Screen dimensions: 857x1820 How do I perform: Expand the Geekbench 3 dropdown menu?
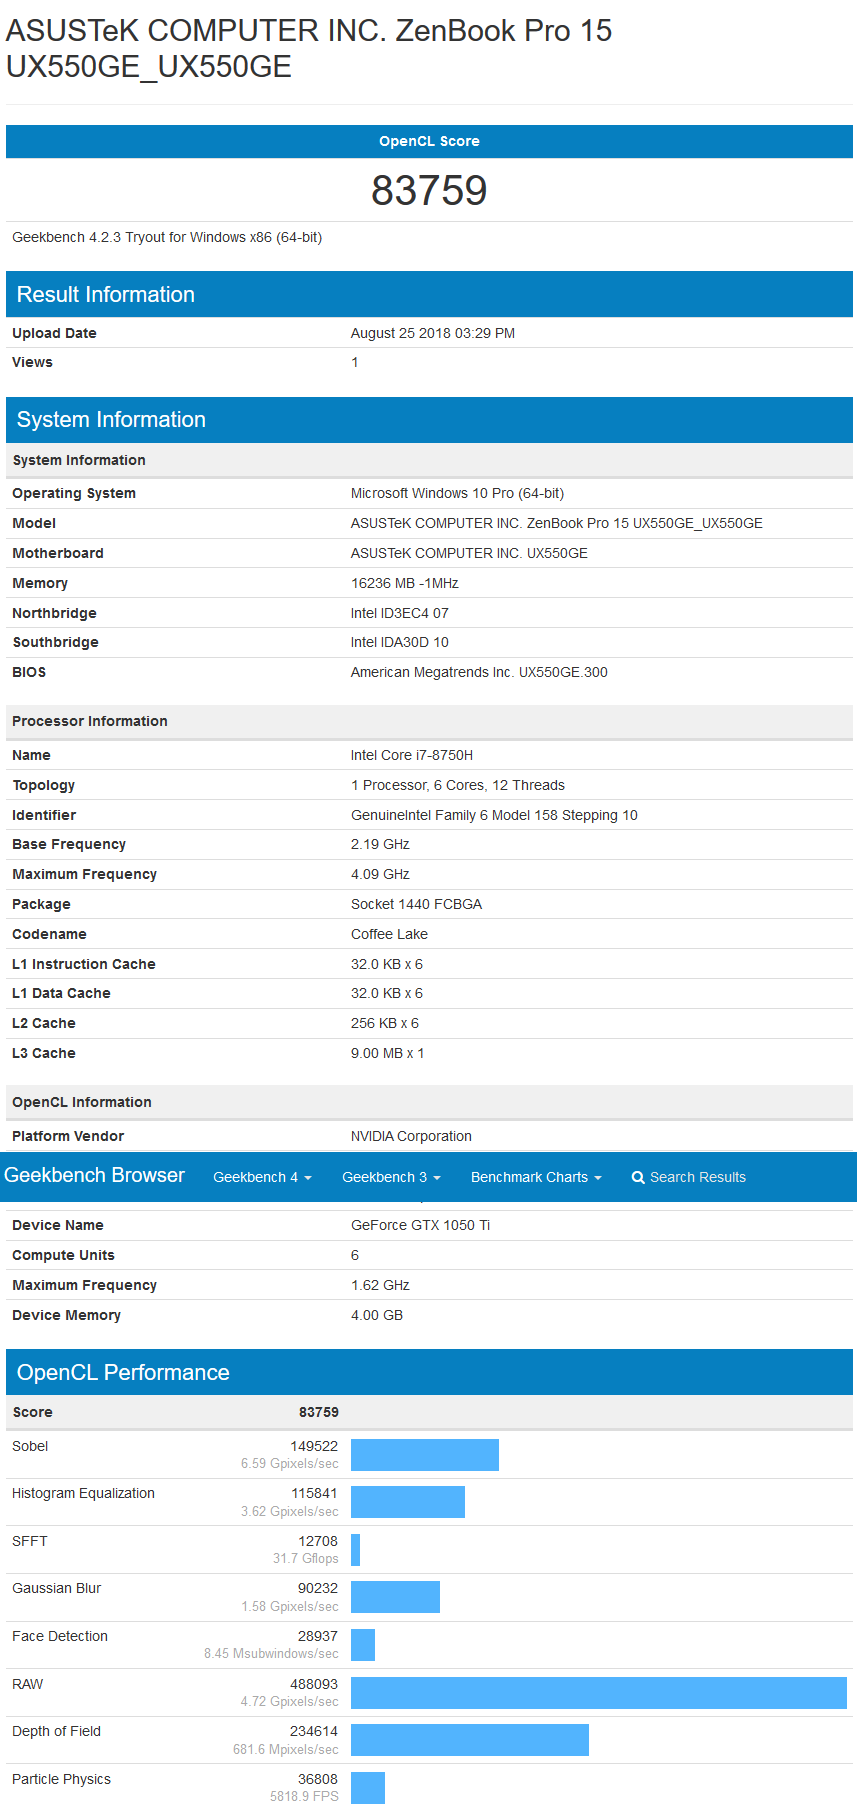391,1177
